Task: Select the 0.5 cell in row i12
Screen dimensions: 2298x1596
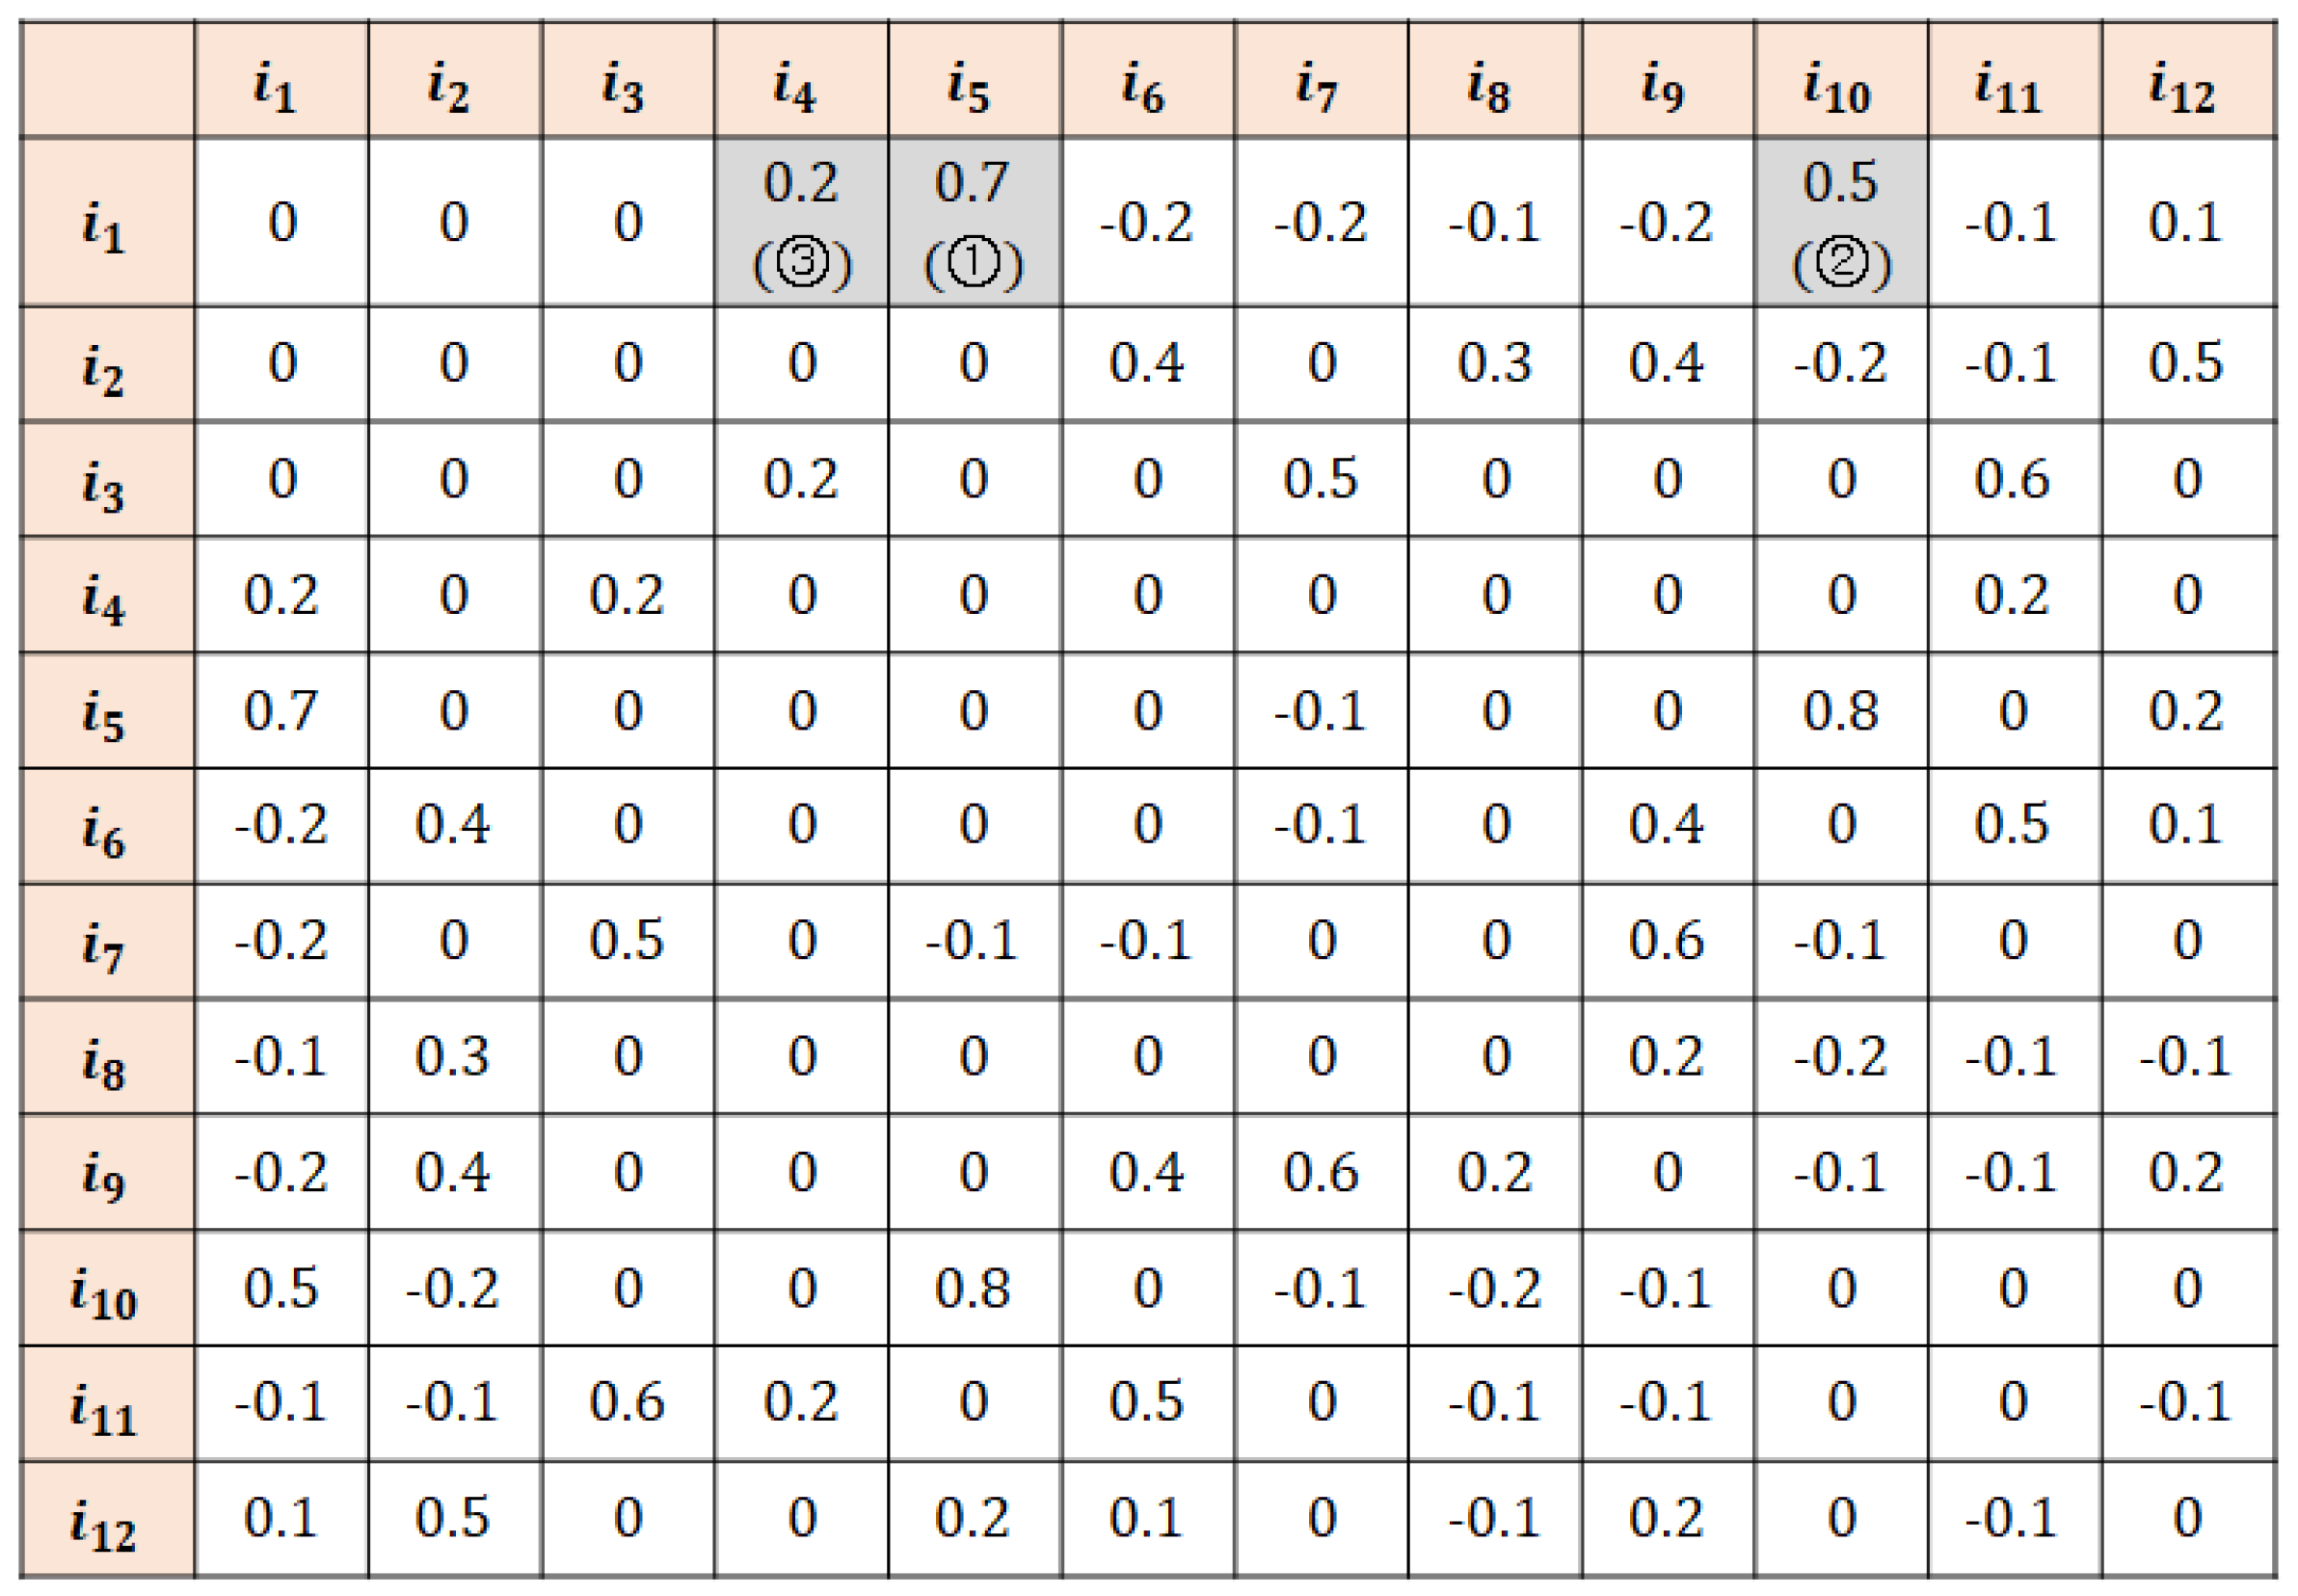Action: coord(454,1519)
